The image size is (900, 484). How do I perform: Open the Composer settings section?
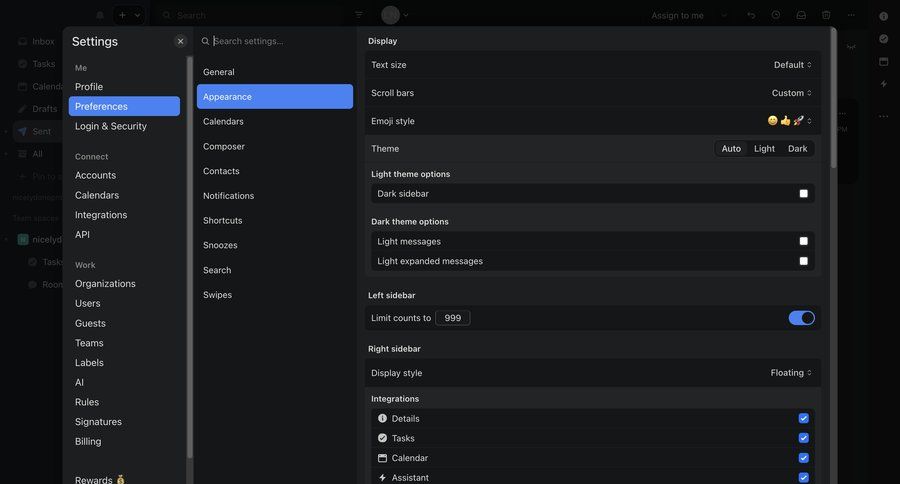click(x=275, y=146)
